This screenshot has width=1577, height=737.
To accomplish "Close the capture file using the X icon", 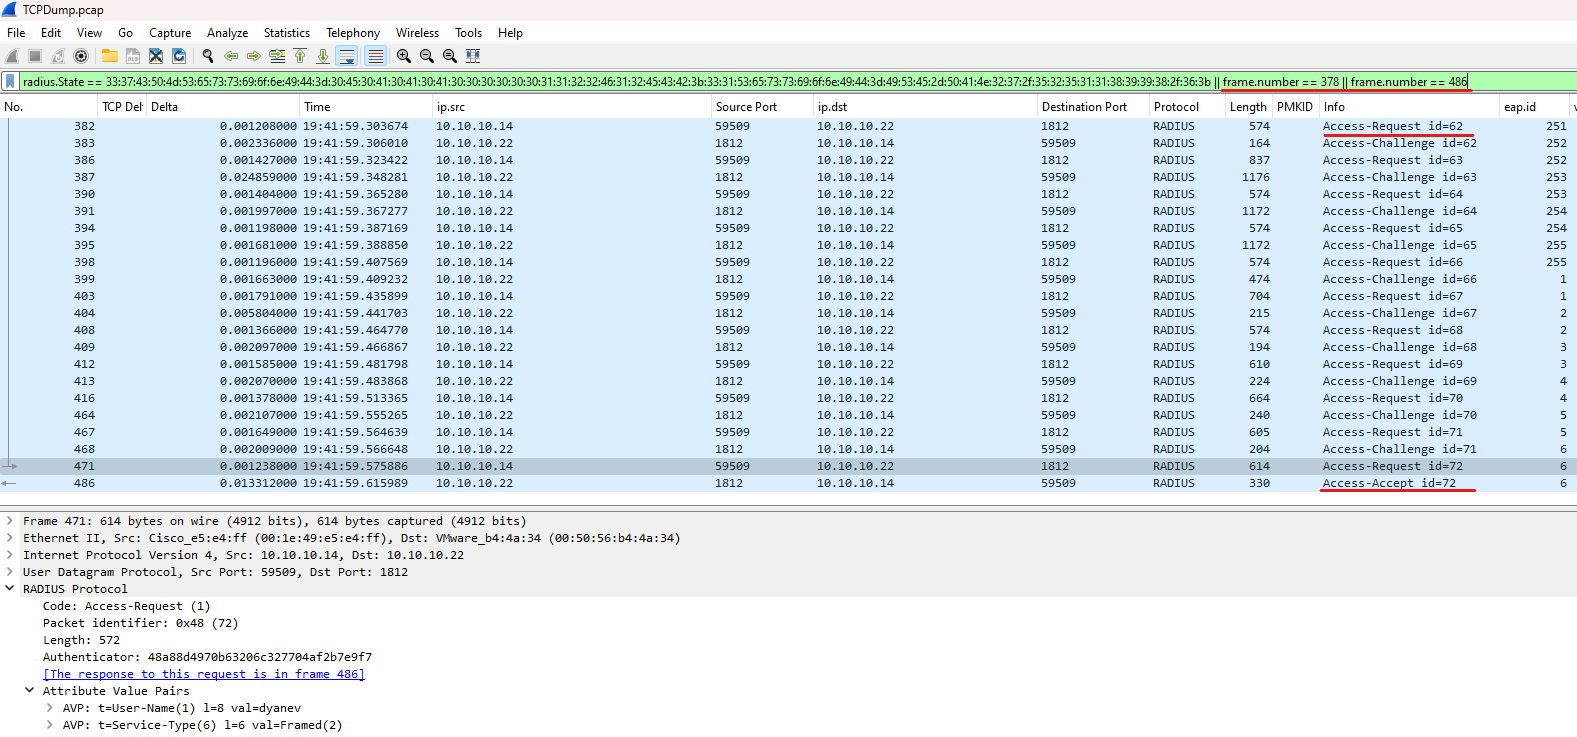I will coord(156,56).
